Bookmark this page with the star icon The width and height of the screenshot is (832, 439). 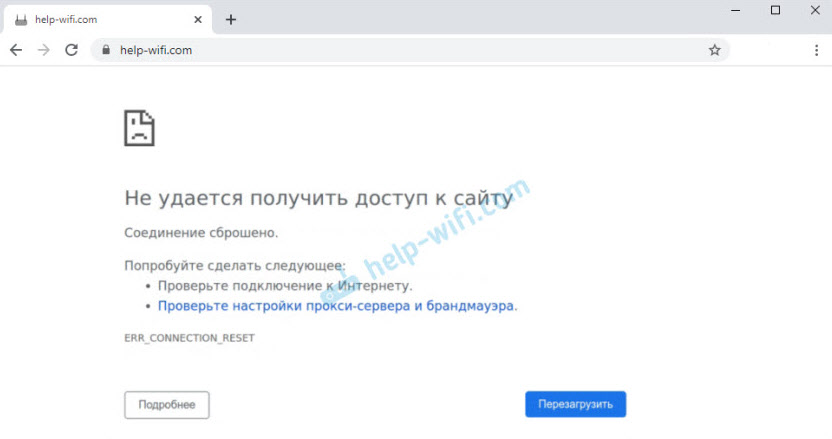(x=714, y=50)
